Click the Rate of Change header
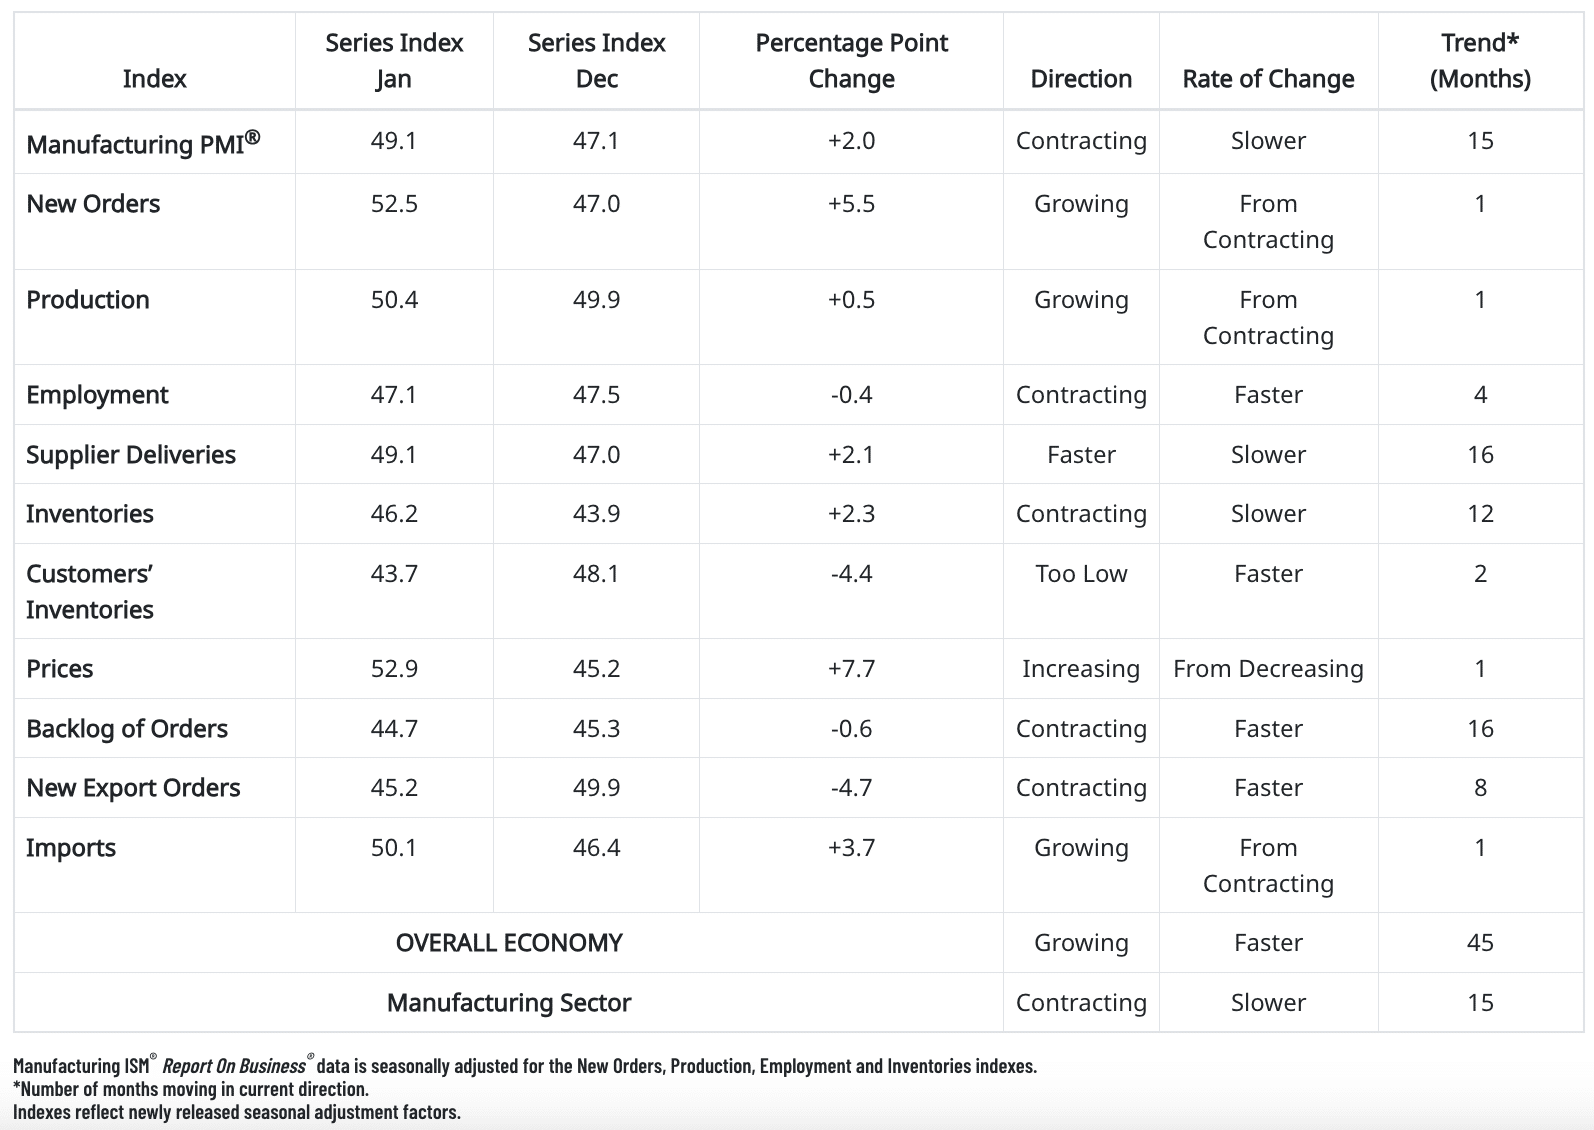The width and height of the screenshot is (1594, 1130). coord(1268,79)
